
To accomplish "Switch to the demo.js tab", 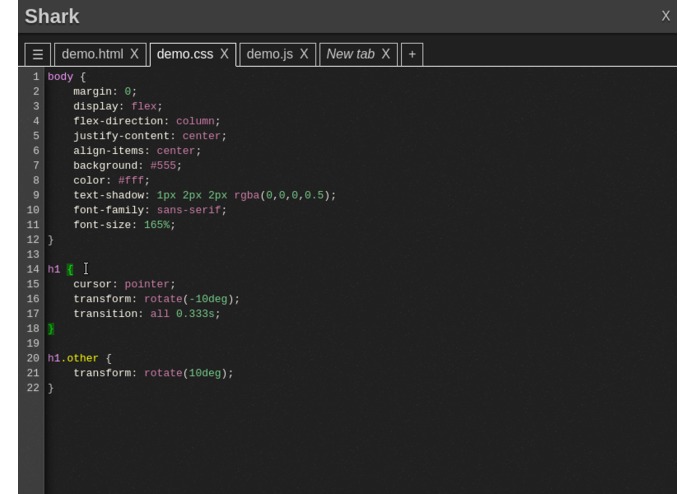I will [269, 54].
